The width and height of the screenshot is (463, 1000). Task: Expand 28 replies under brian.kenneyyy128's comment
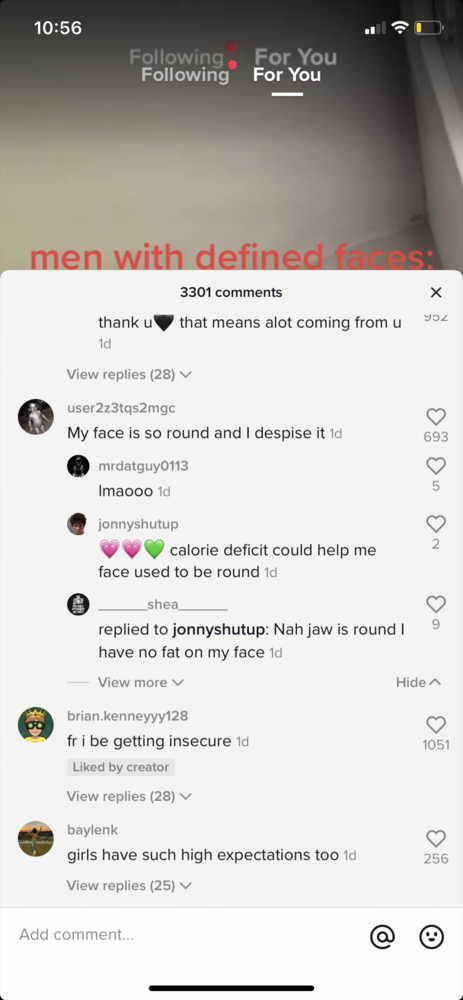coord(129,796)
